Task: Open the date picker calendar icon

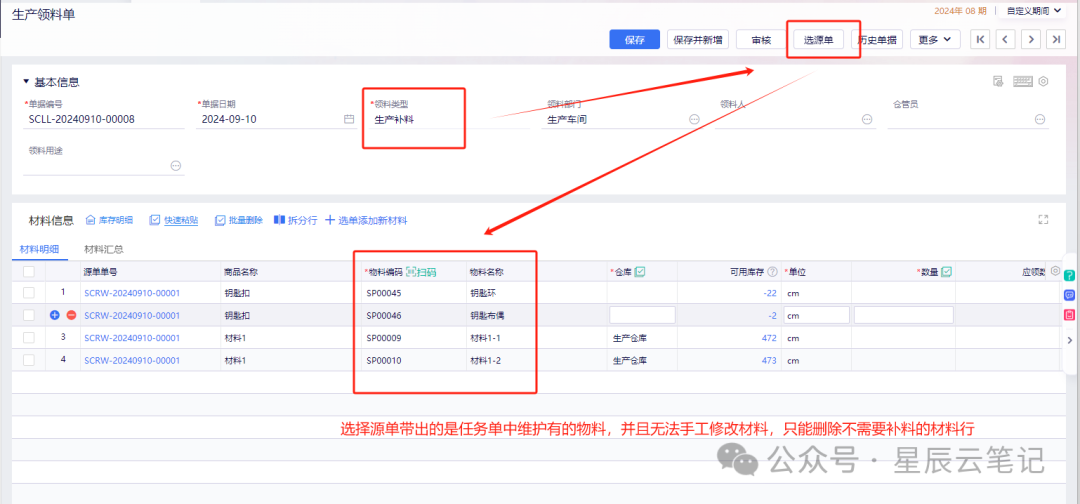Action: point(349,119)
